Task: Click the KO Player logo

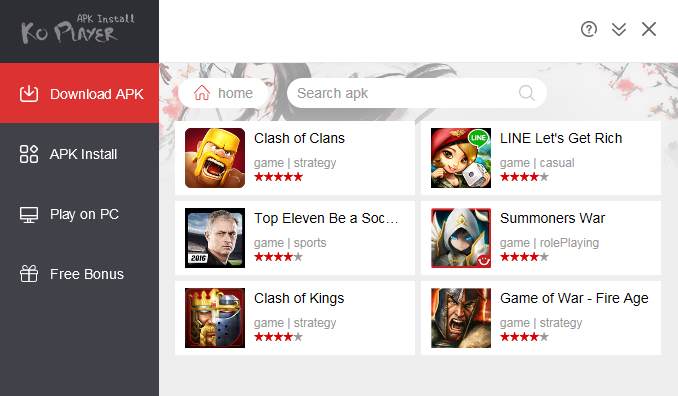Action: 77,29
